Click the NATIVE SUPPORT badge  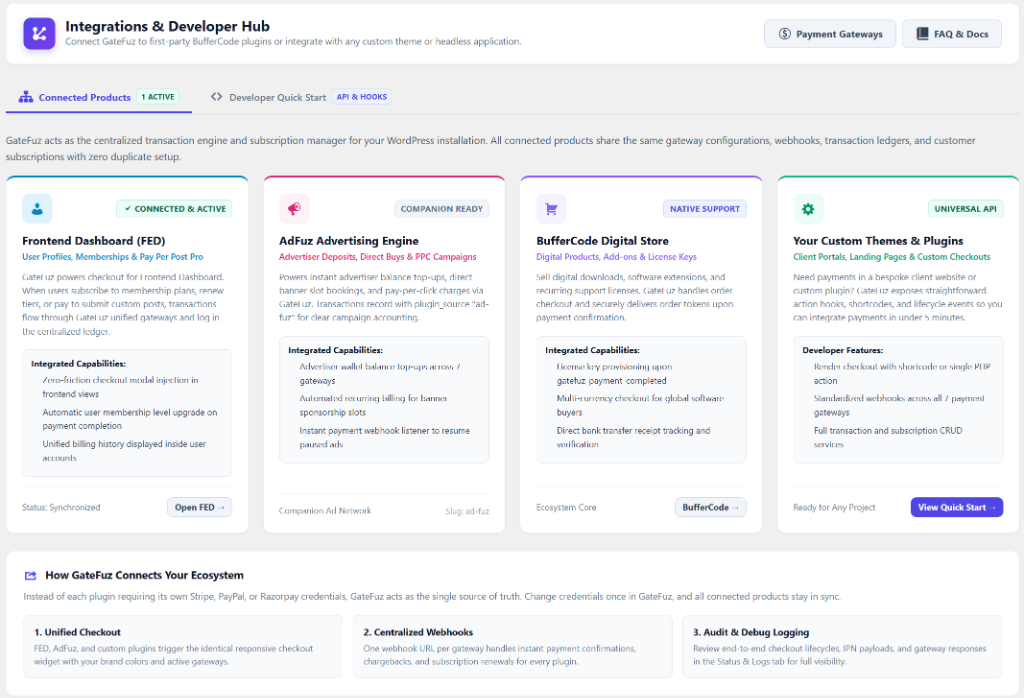pos(705,209)
